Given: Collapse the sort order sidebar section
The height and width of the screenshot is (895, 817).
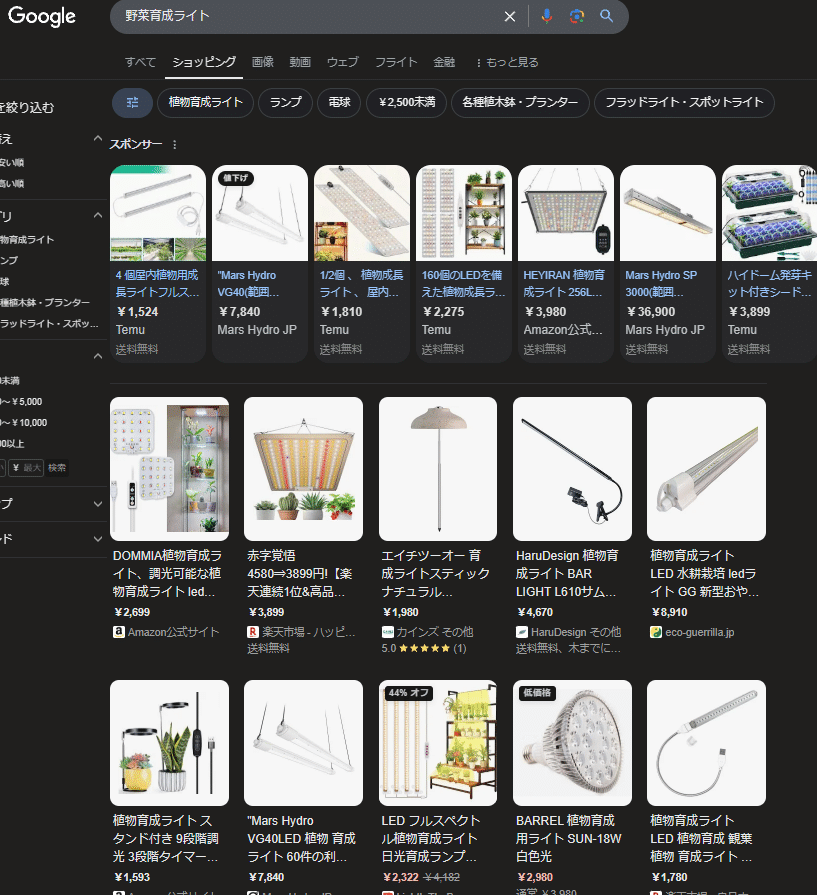Looking at the screenshot, I should (x=98, y=139).
